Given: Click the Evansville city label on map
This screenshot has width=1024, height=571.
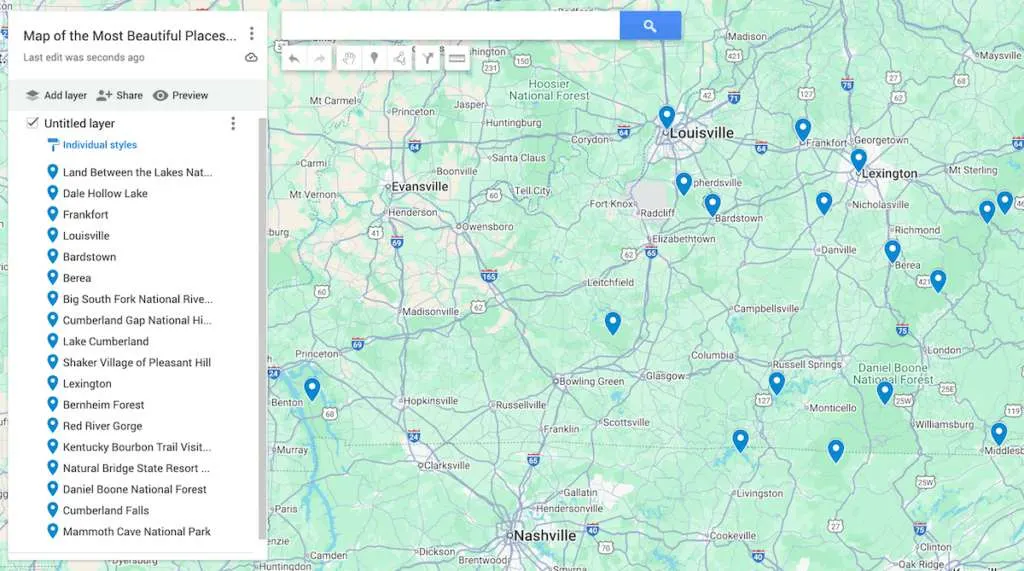Looking at the screenshot, I should tap(419, 187).
